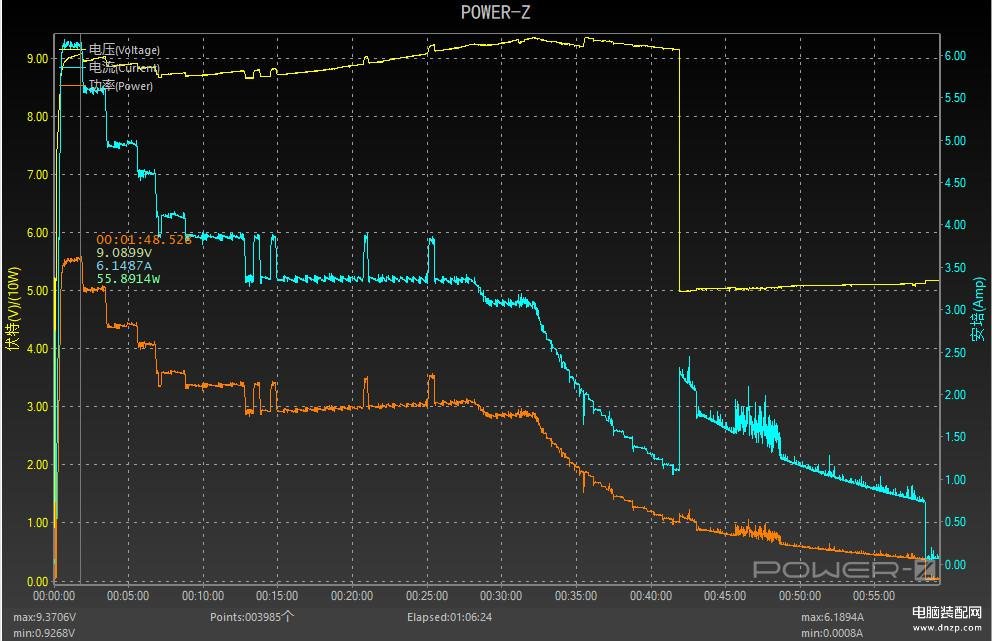The image size is (992, 641).
Task: Click the 00:05:00 time axis label
Action: [x=128, y=596]
